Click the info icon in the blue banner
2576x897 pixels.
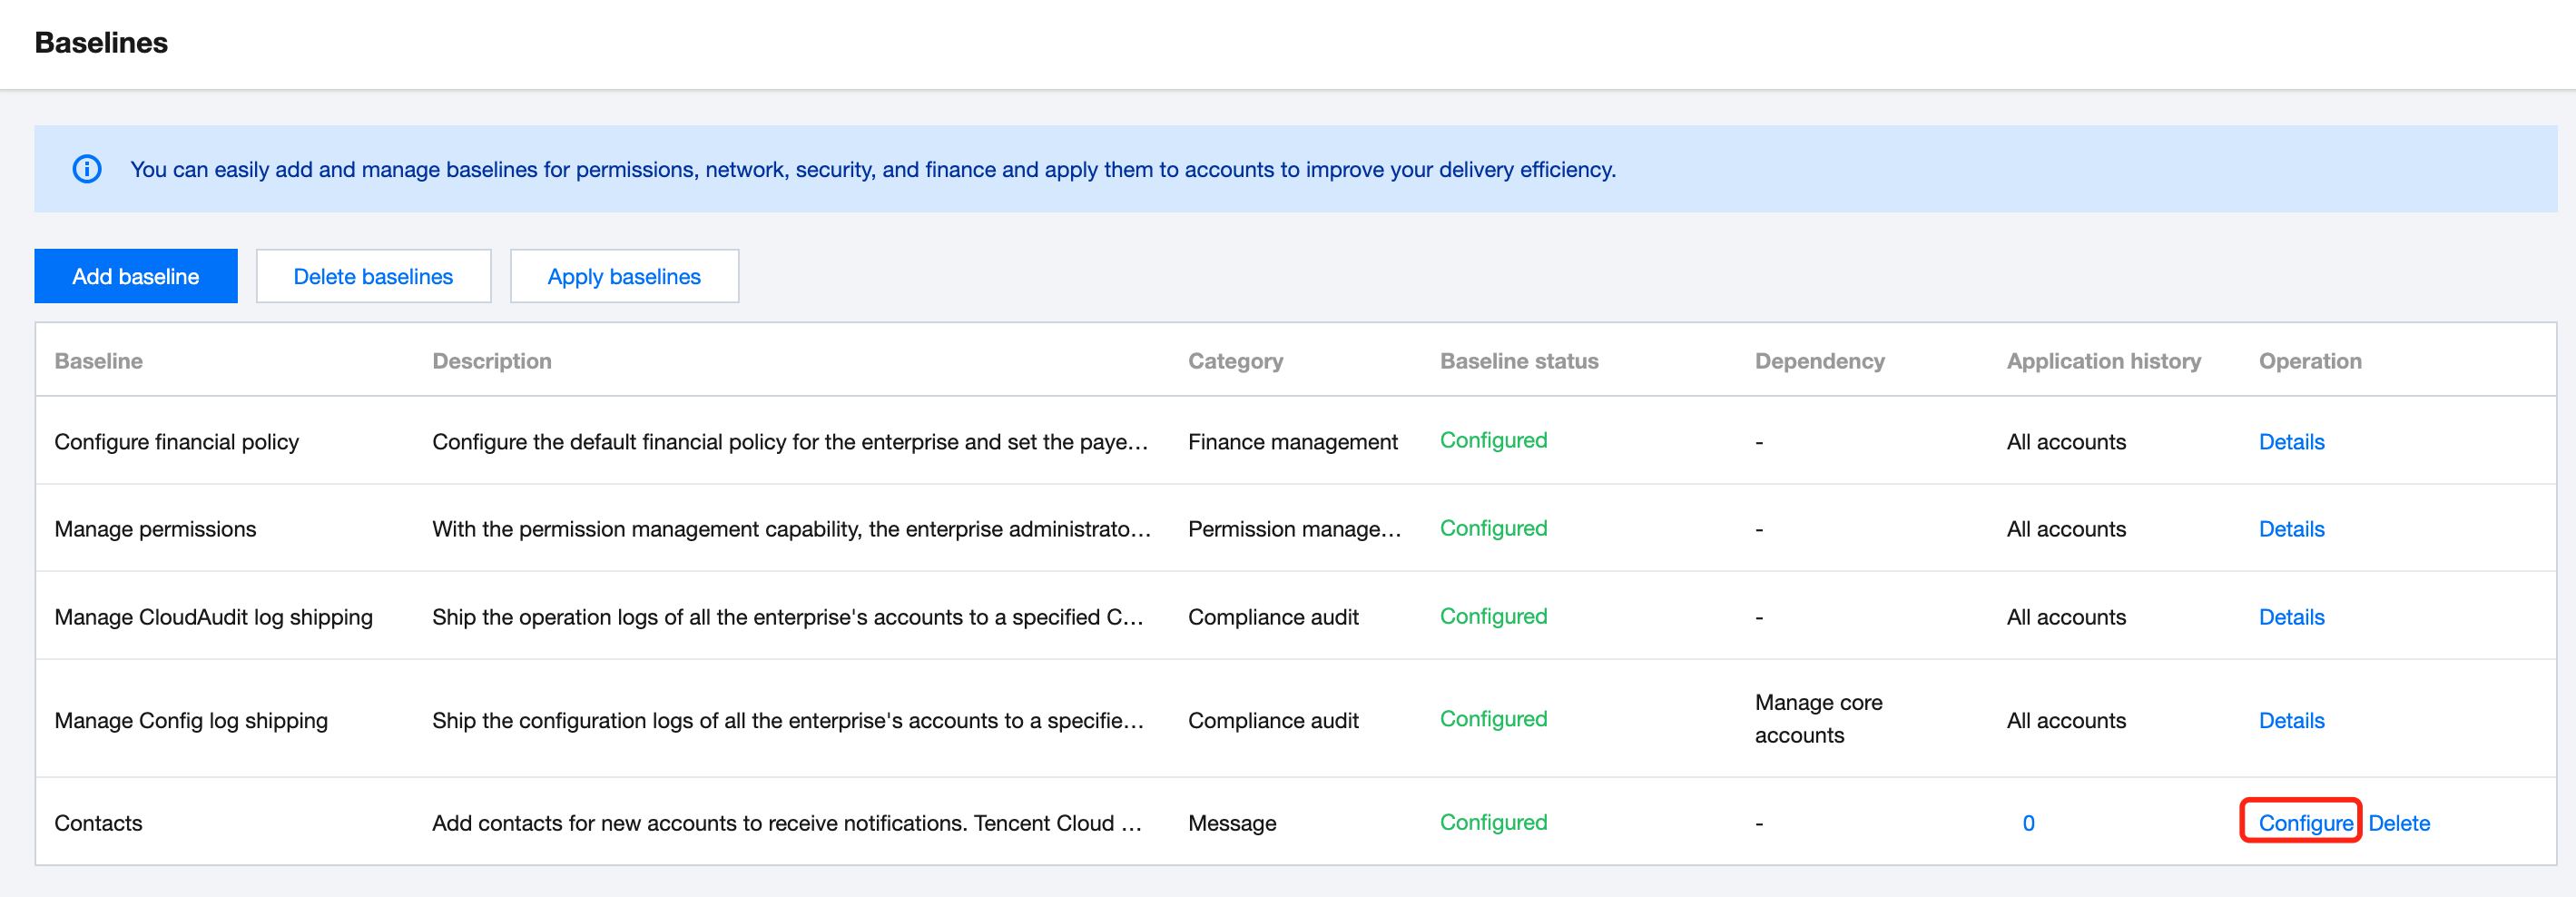[x=87, y=169]
